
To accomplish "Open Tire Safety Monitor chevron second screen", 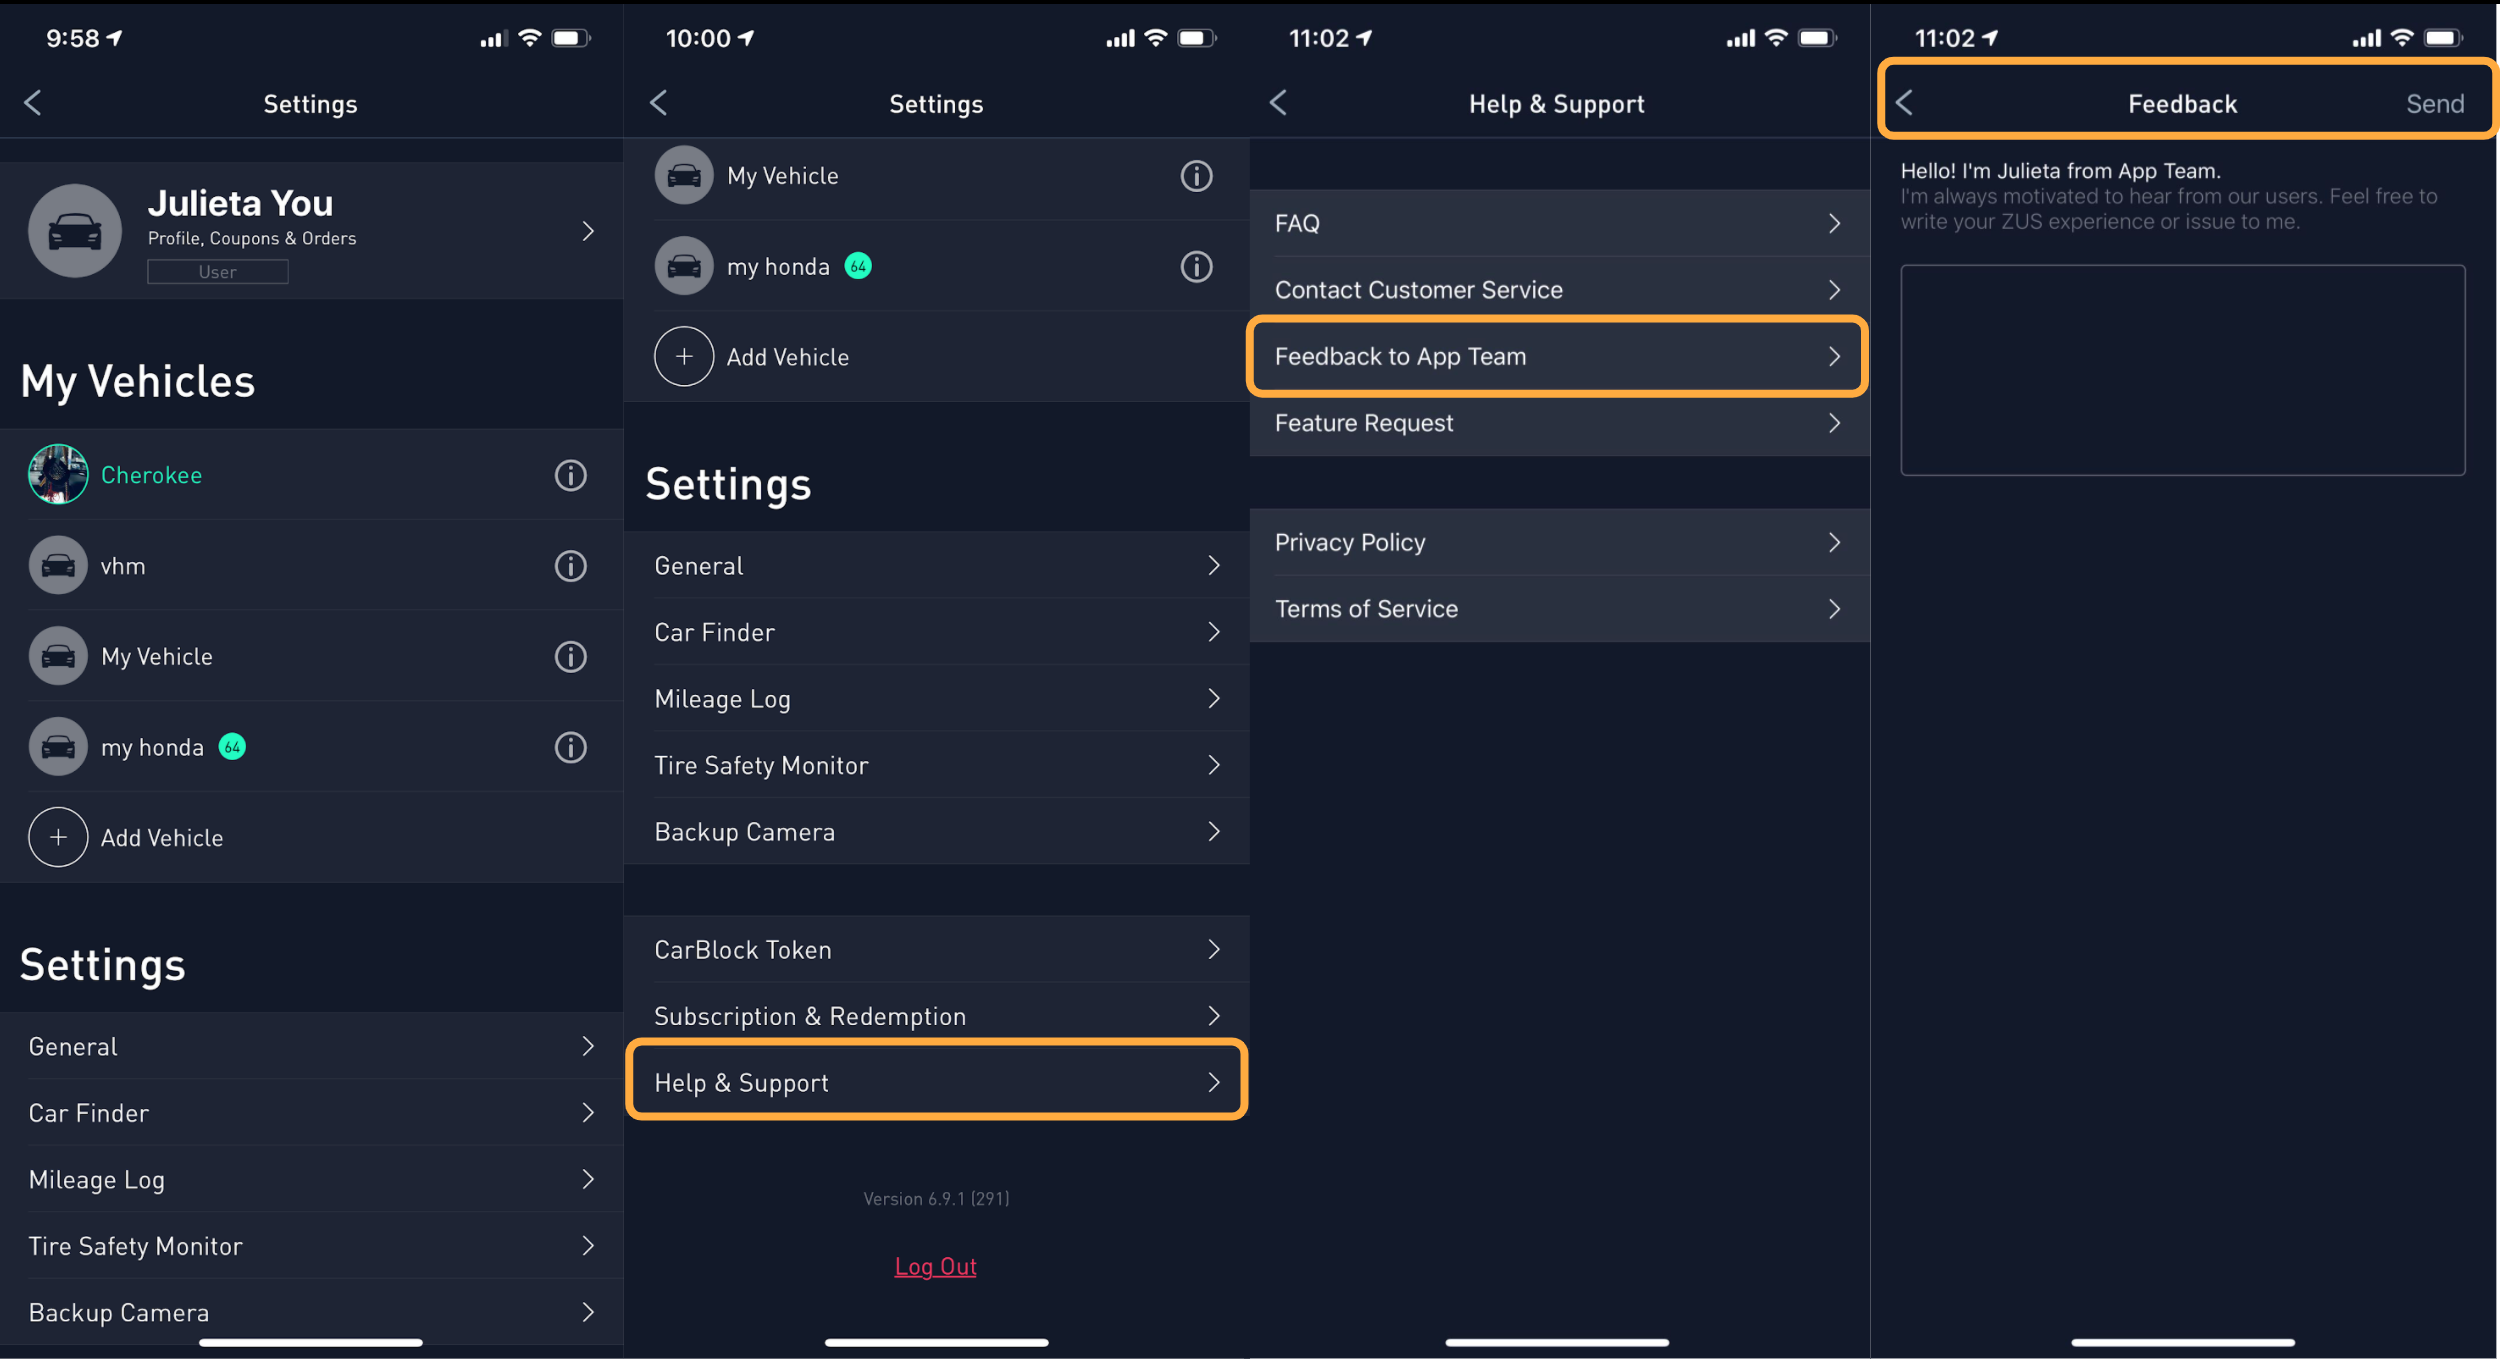I will tap(1215, 765).
